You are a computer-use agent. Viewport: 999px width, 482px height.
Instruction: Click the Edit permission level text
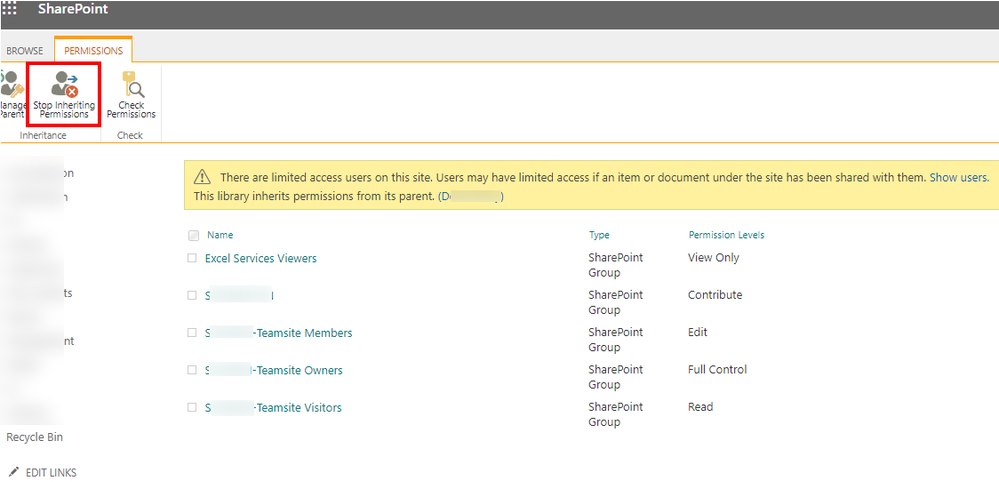(698, 332)
